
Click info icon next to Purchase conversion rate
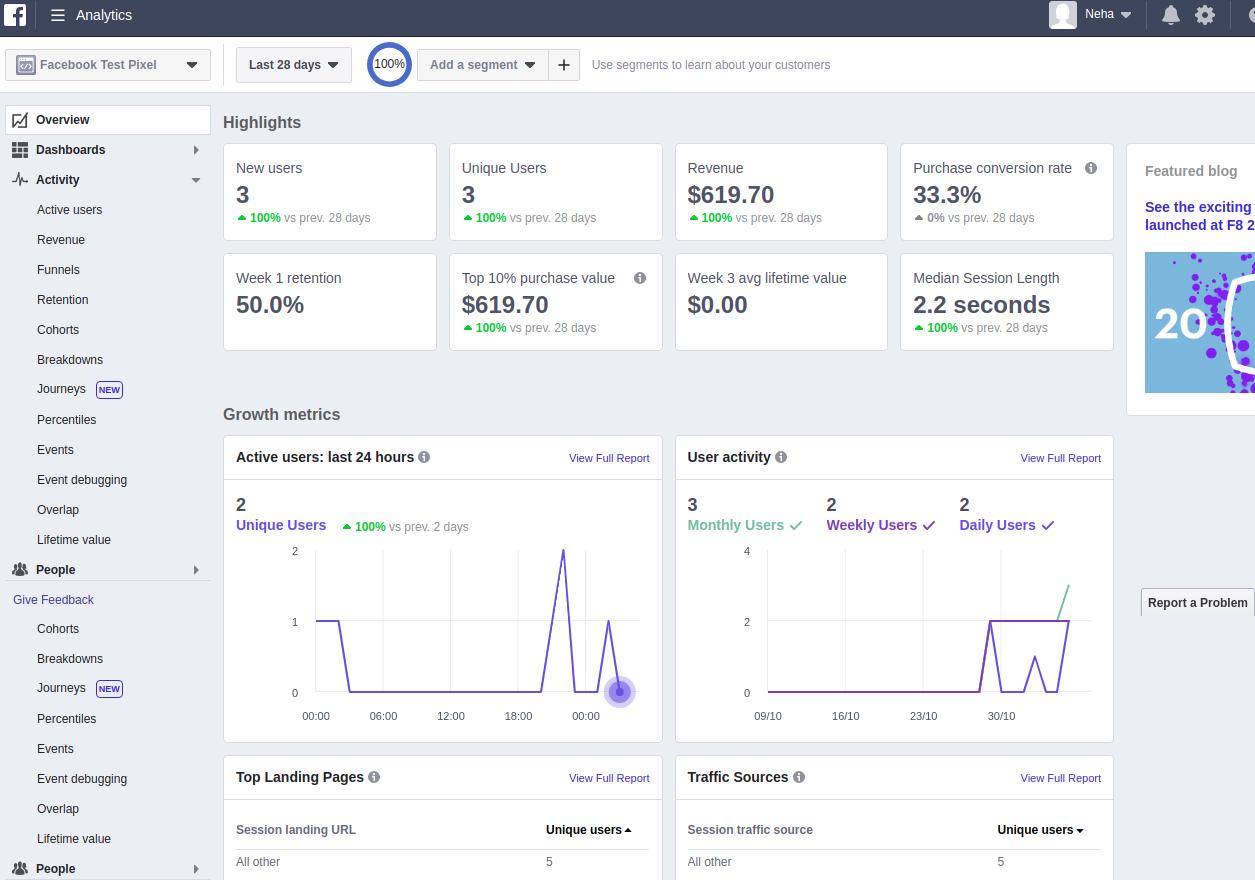point(1091,168)
